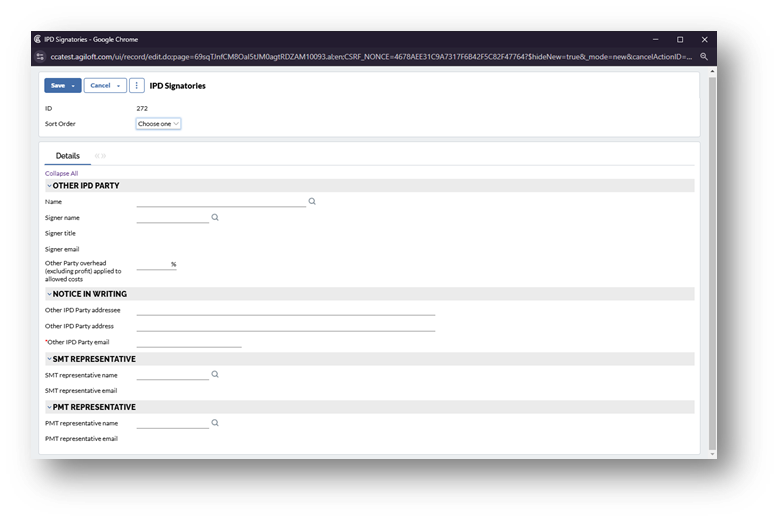Click the Collapse All link

(x=61, y=173)
